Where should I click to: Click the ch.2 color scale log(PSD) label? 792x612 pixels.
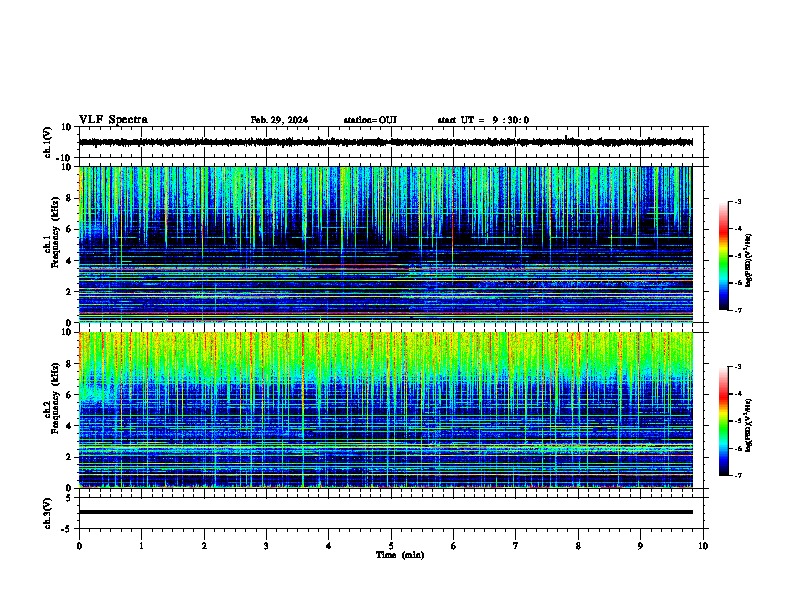(749, 425)
